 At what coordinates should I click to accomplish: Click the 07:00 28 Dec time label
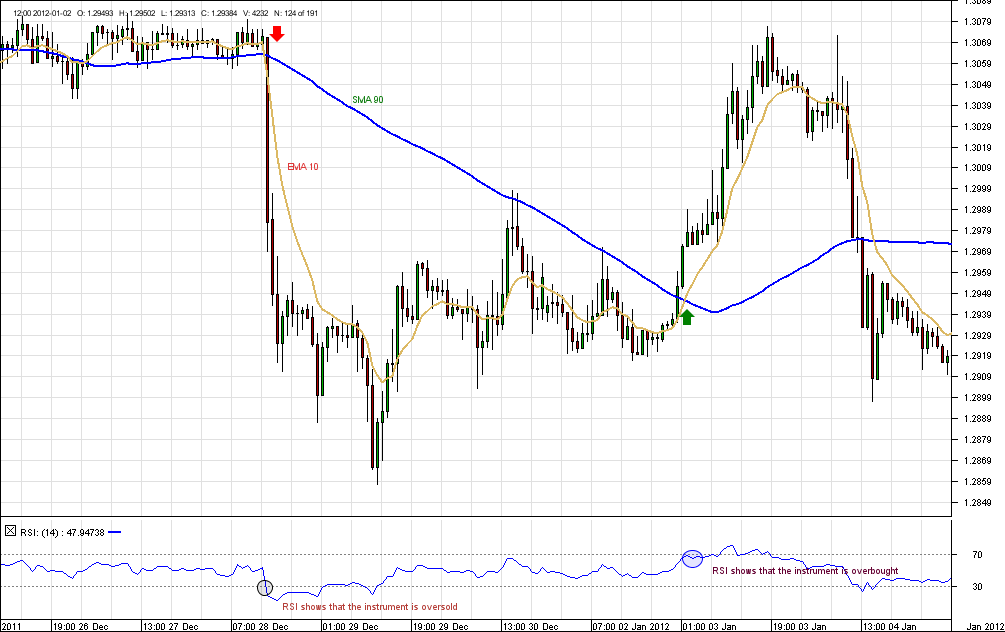tap(260, 626)
